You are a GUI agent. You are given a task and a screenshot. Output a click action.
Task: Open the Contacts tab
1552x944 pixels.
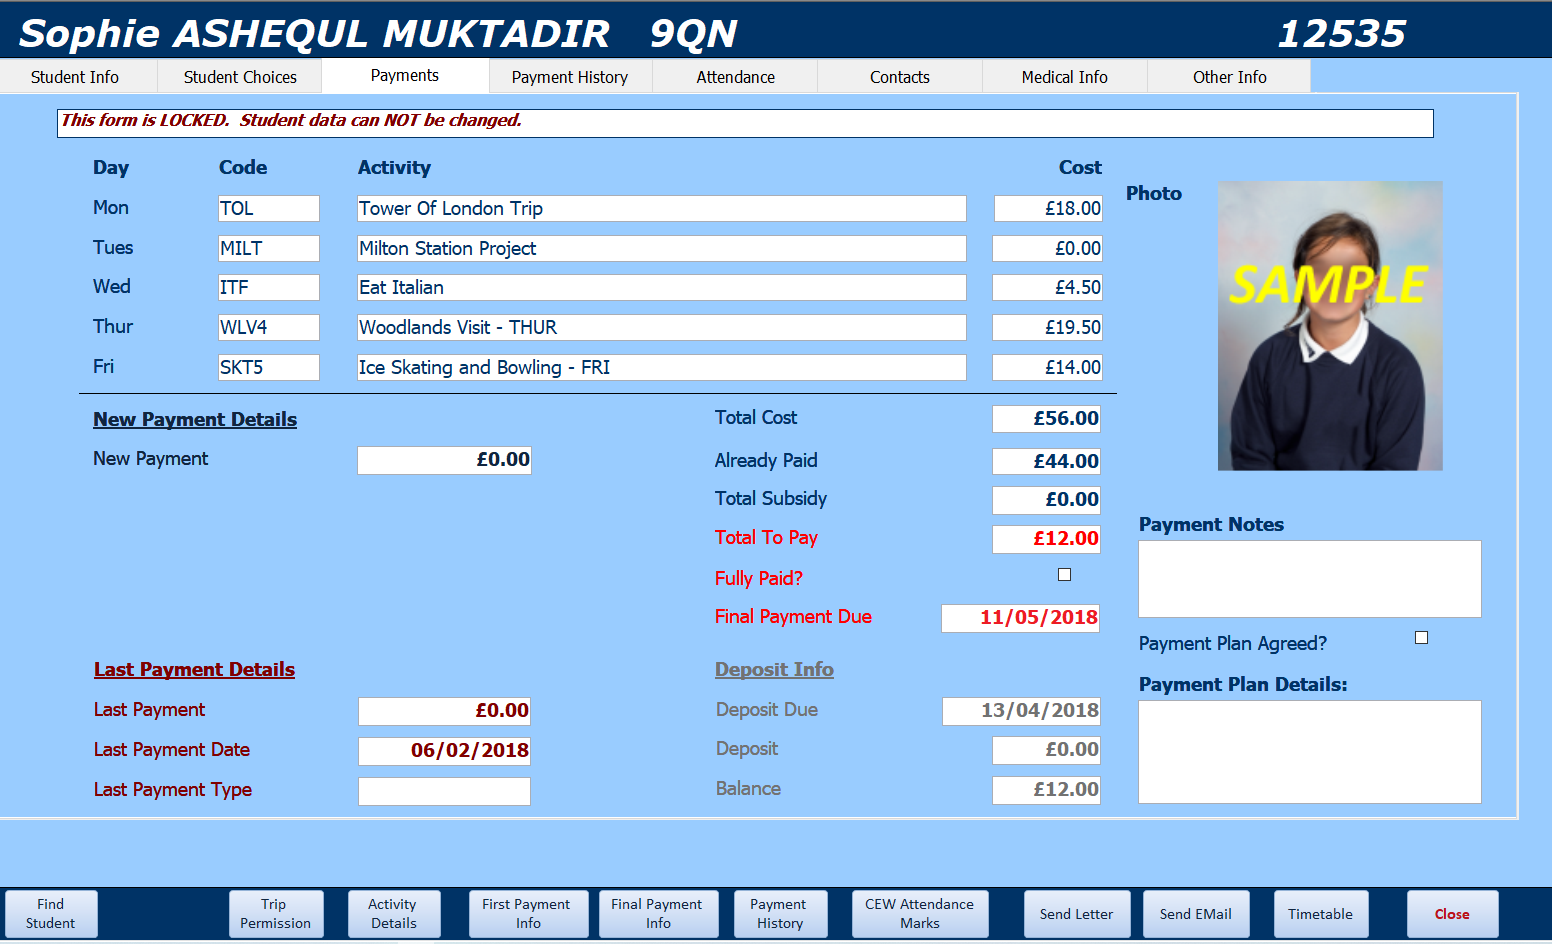[x=900, y=77]
